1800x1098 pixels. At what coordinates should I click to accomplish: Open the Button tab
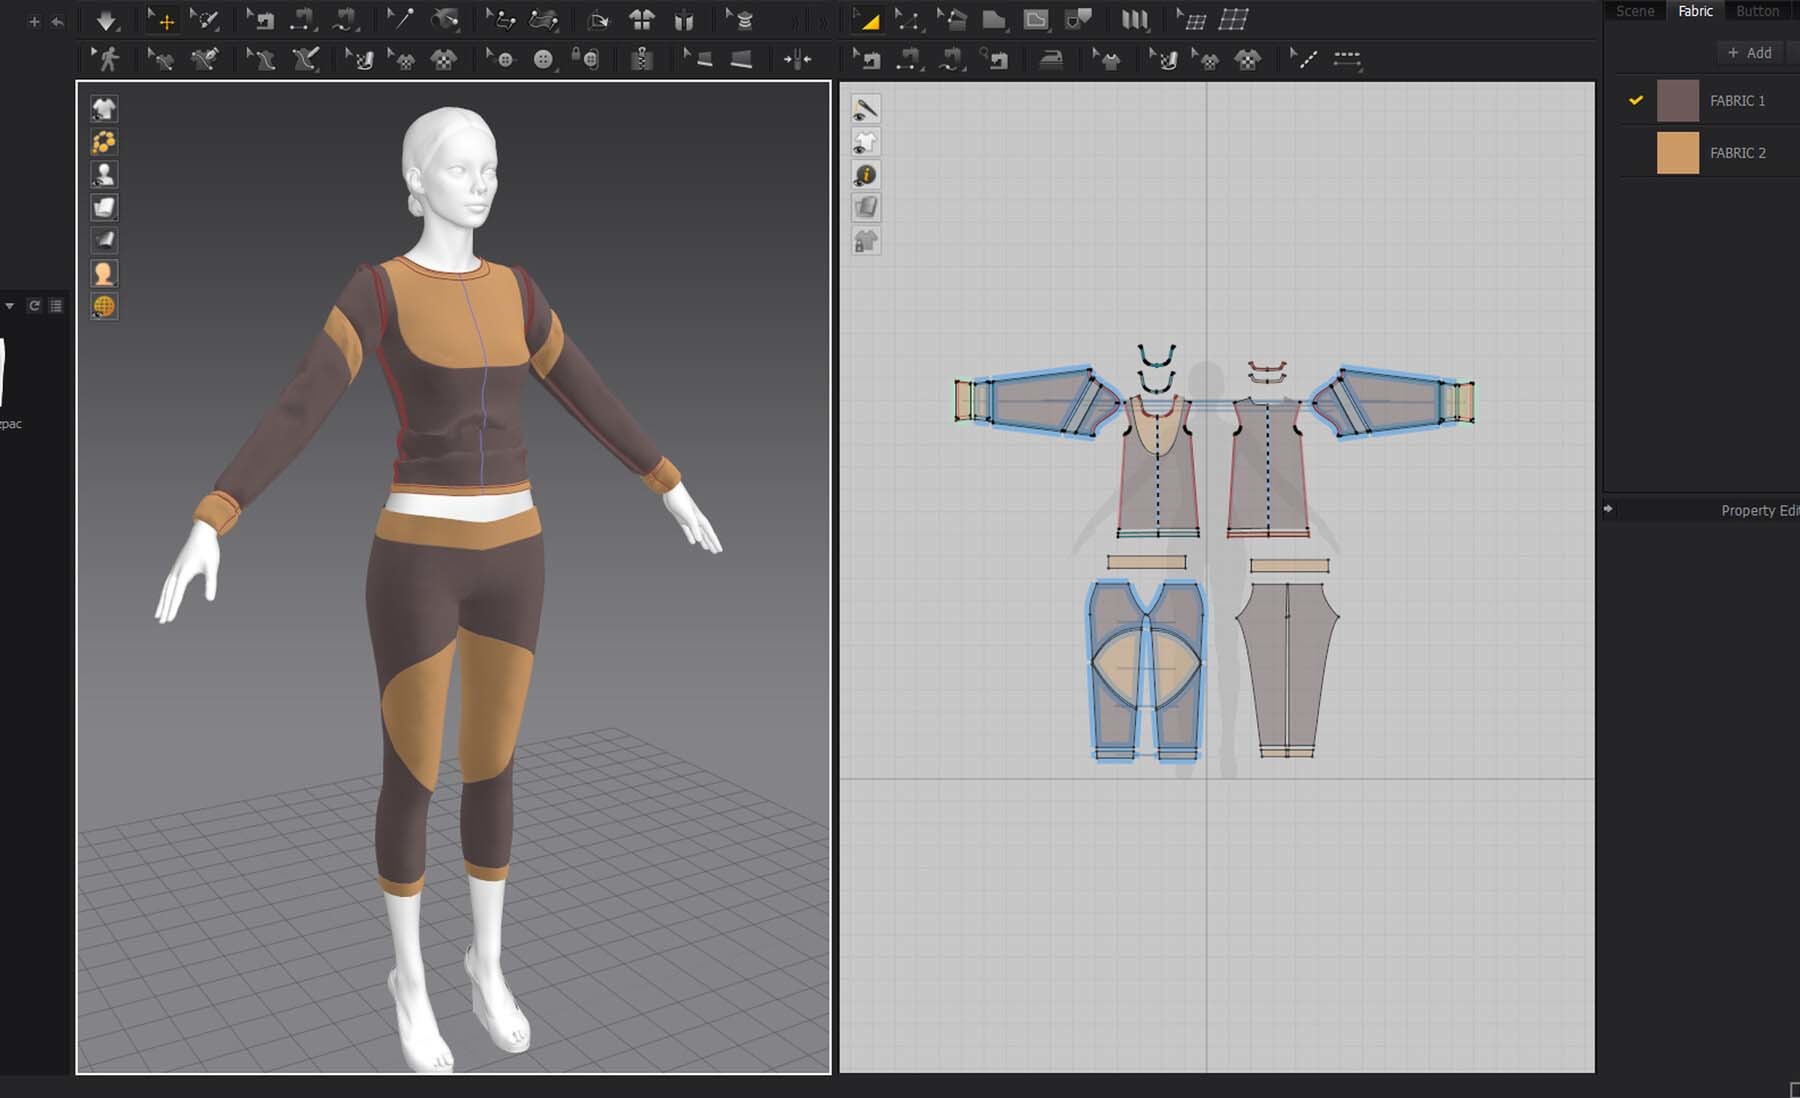coord(1757,11)
